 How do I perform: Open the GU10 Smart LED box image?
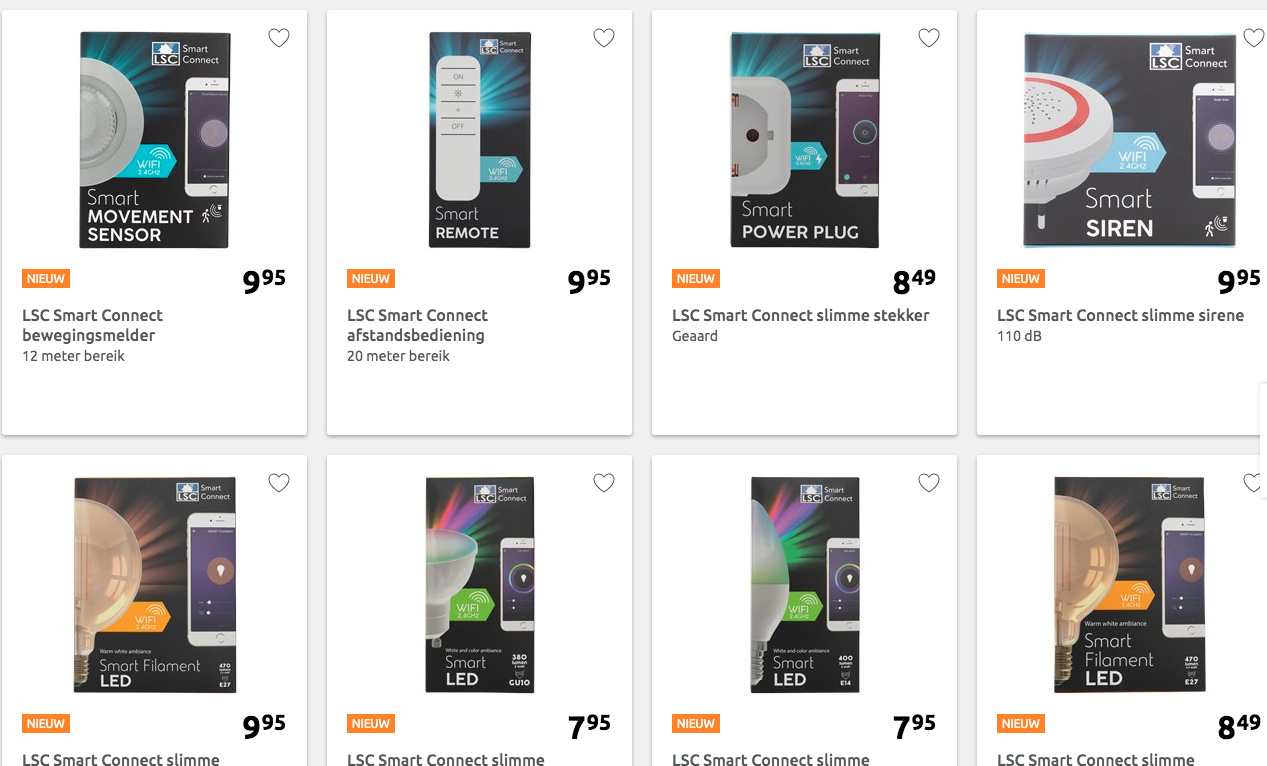click(x=480, y=585)
